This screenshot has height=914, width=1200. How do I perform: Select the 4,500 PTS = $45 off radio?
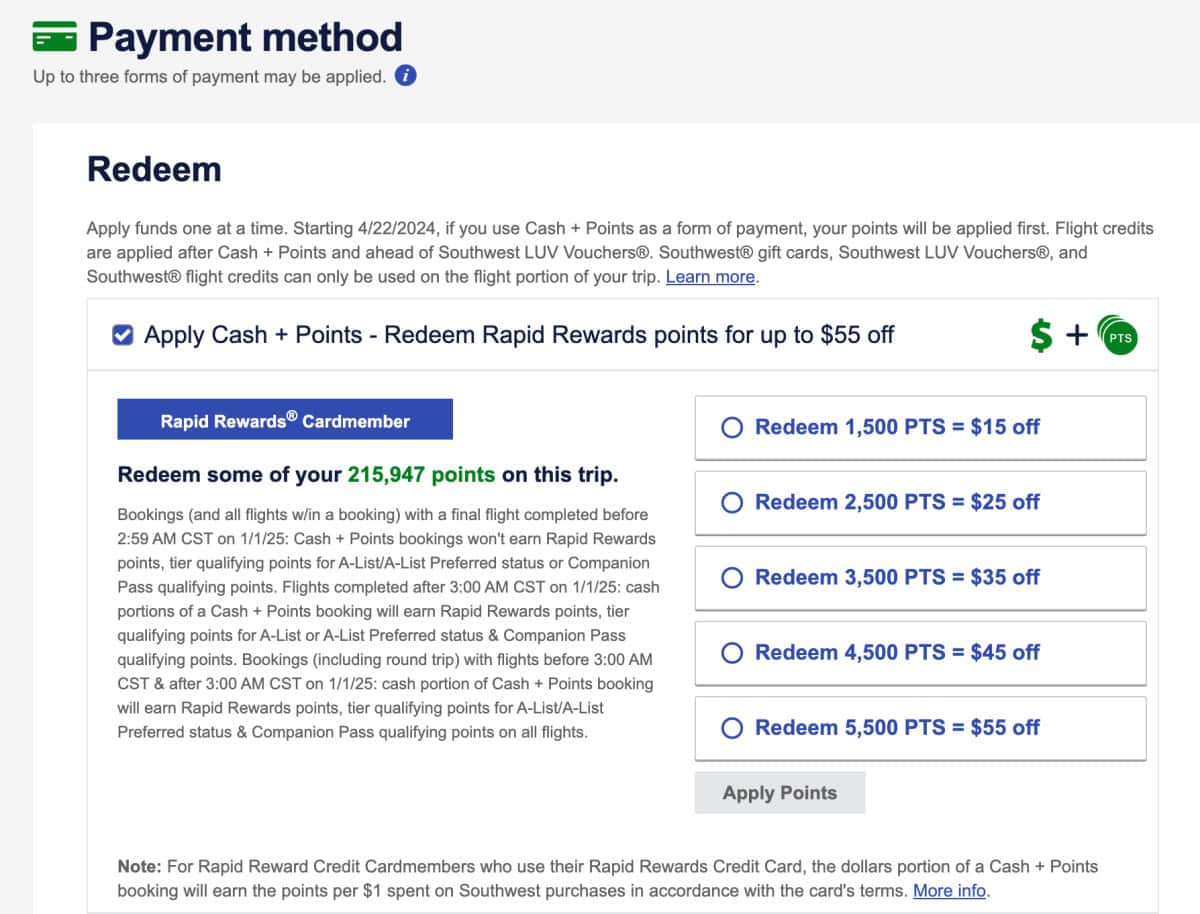point(732,653)
